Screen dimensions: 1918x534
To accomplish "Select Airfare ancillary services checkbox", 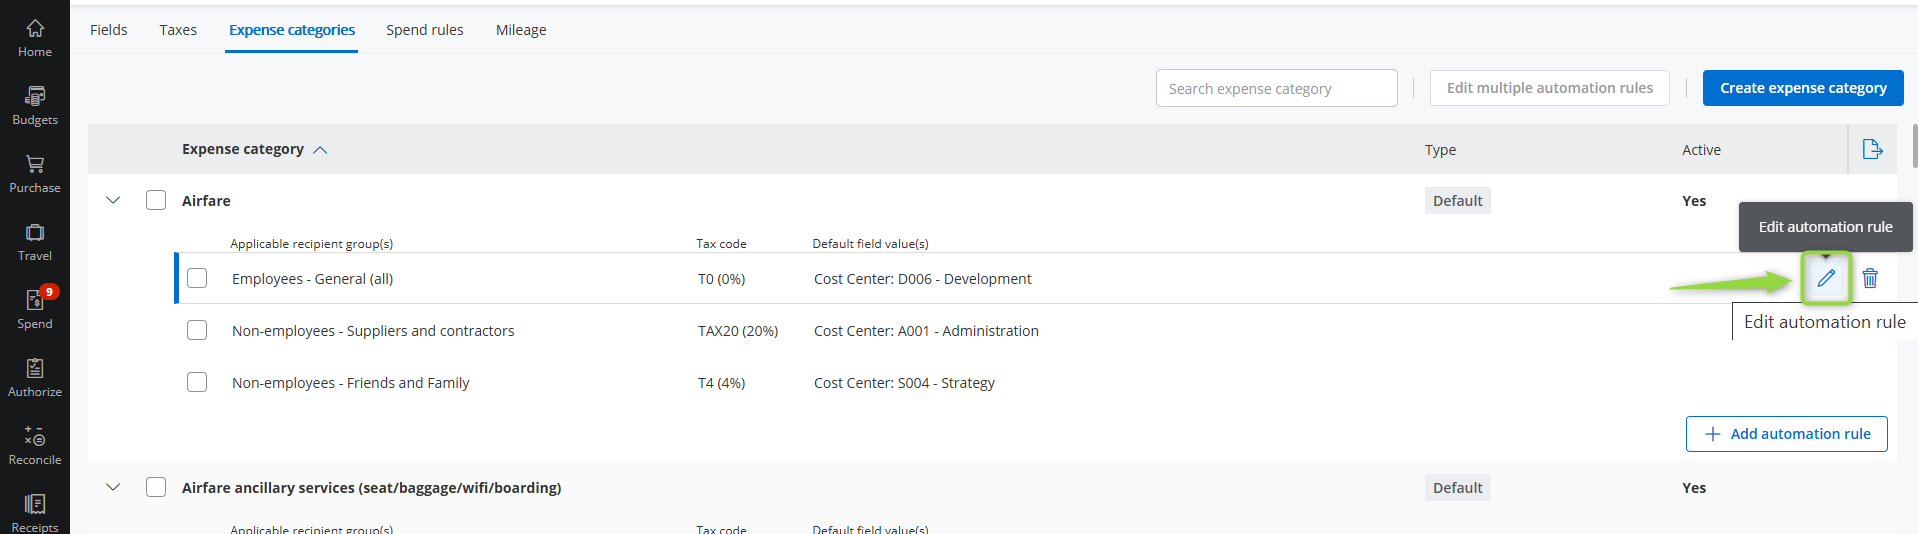I will (156, 487).
